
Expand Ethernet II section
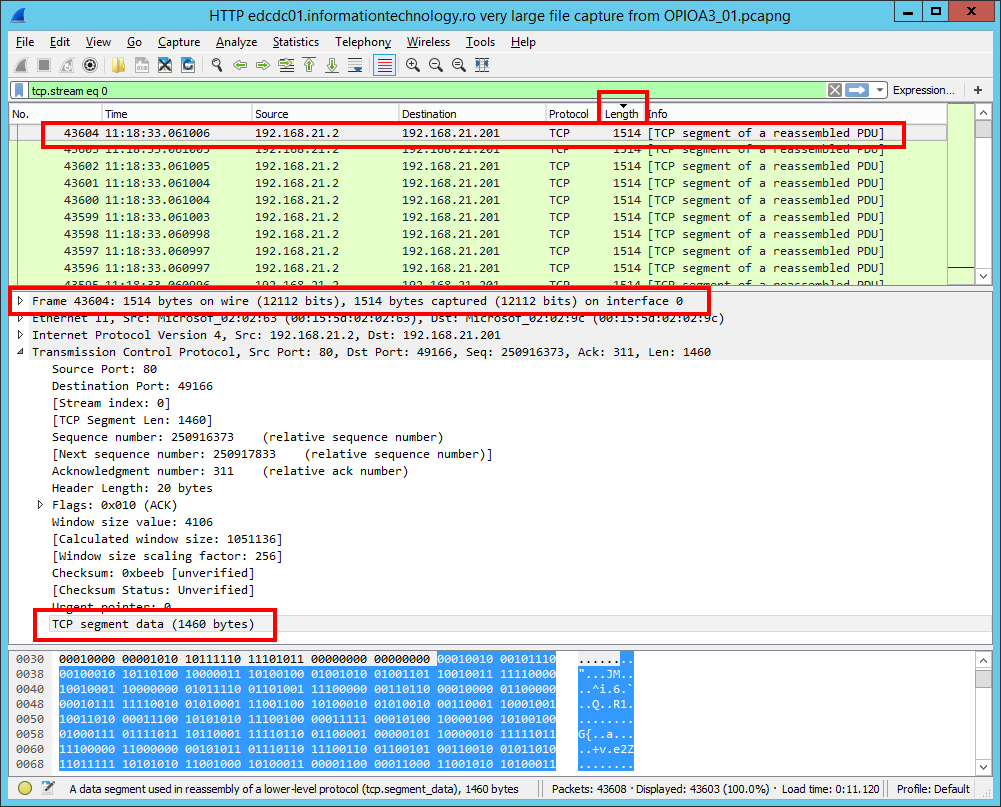[x=20, y=318]
